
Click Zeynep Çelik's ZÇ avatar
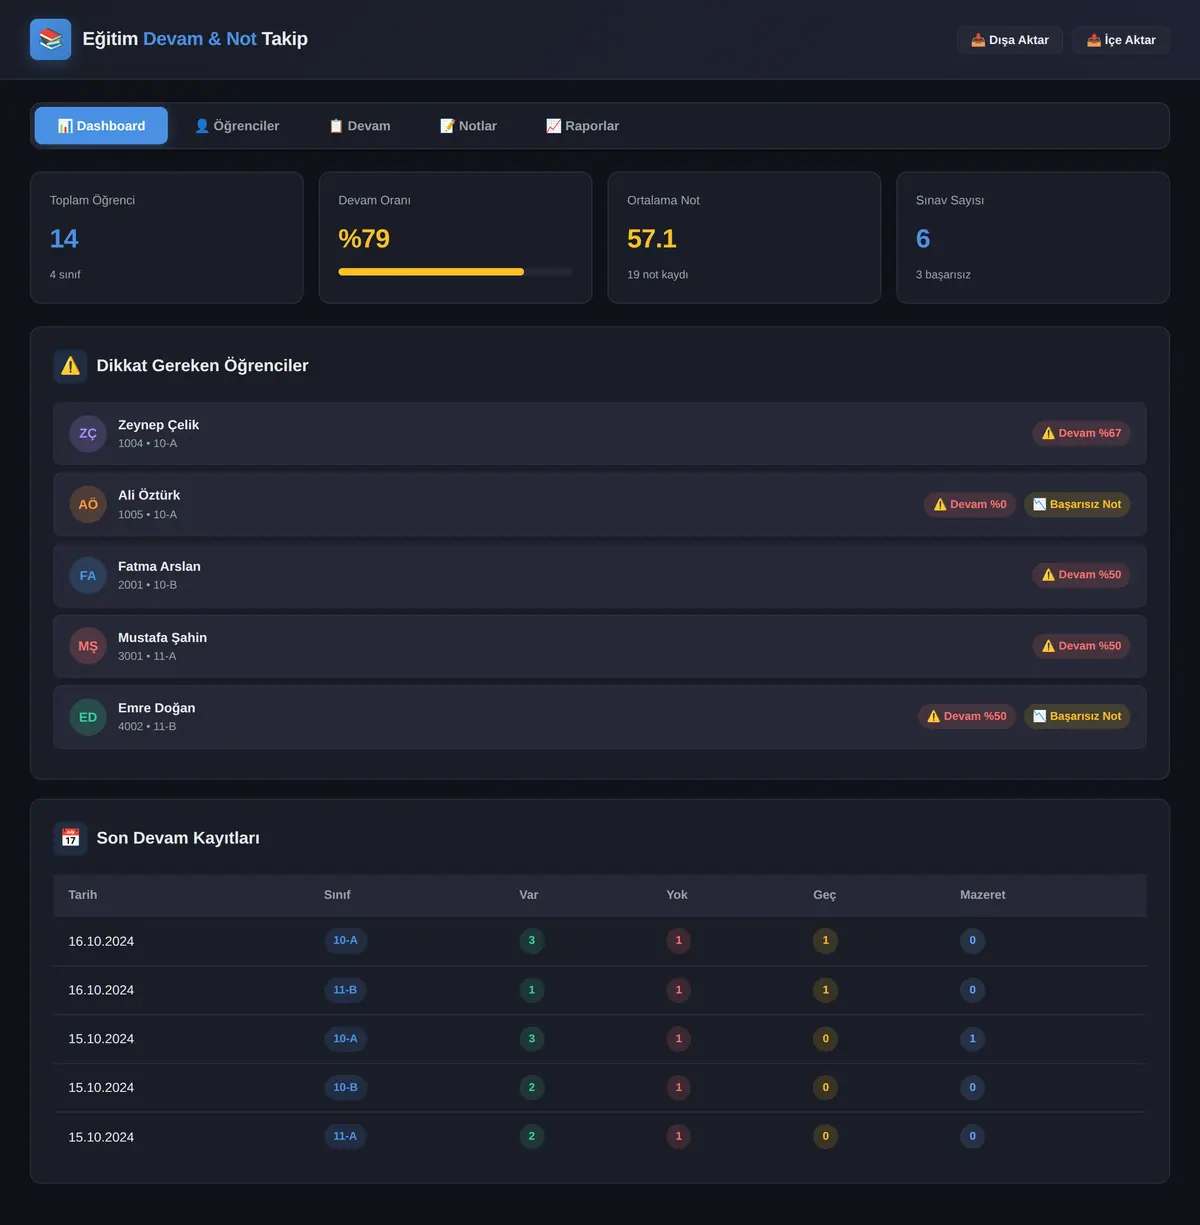click(88, 434)
